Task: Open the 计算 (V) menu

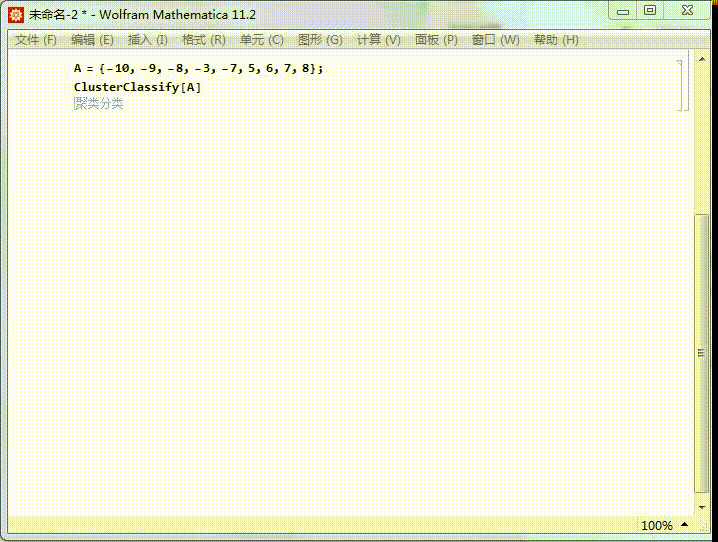Action: (x=379, y=40)
